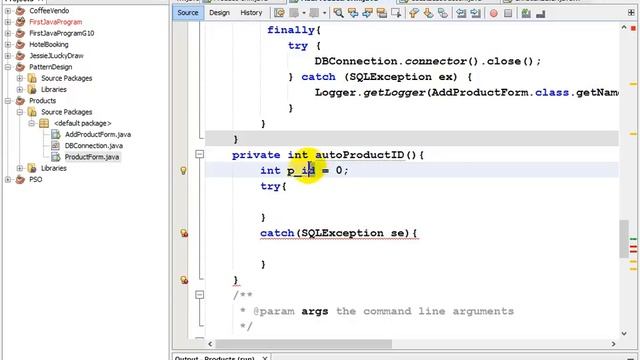The height and width of the screenshot is (360, 640).
Task: Click the editor scroll-up arrow
Action: [x=624, y=28]
